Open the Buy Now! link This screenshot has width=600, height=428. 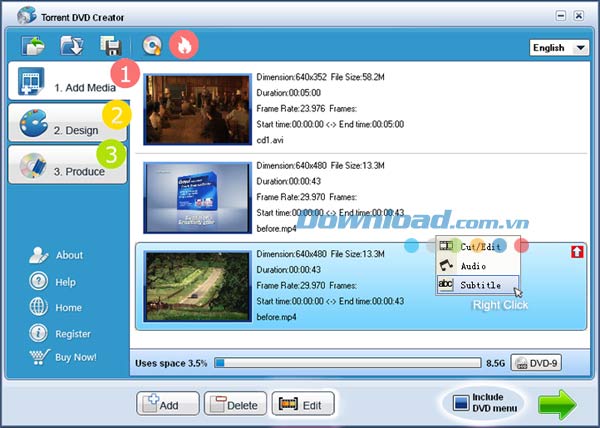point(76,357)
